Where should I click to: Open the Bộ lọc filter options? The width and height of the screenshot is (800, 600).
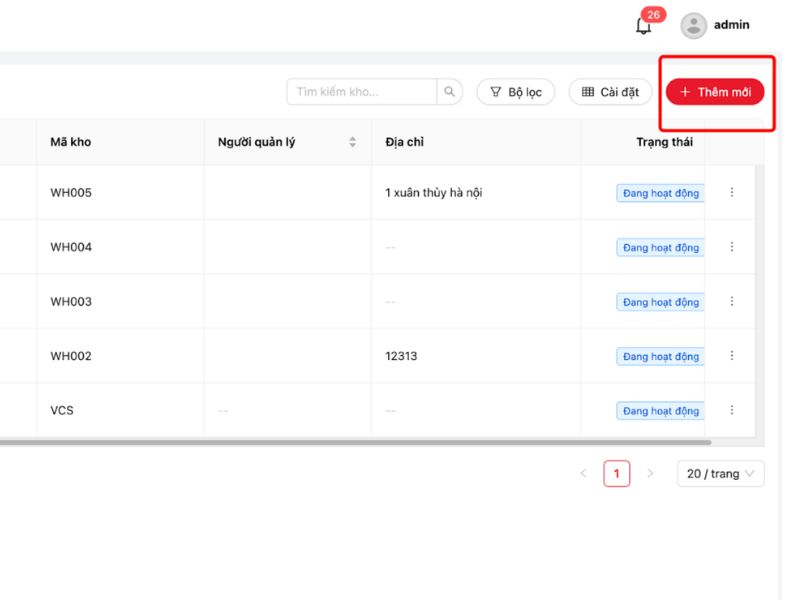pyautogui.click(x=515, y=92)
